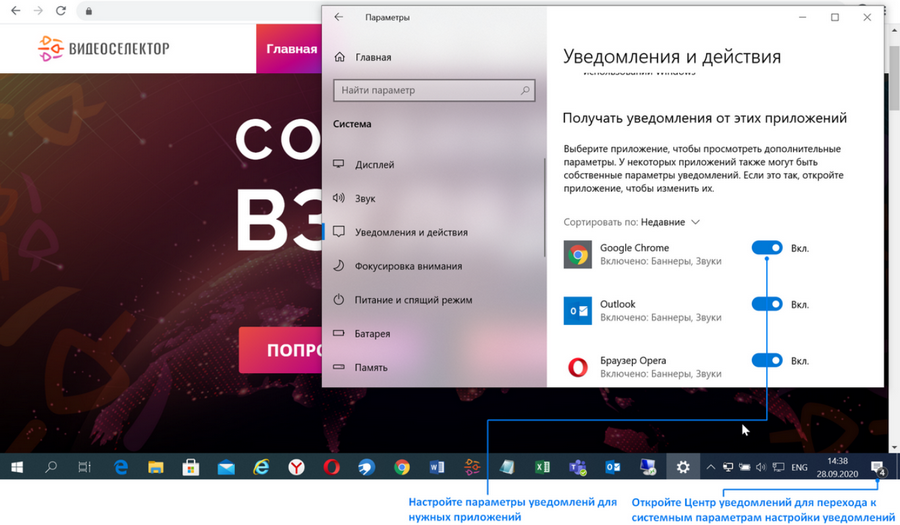Viewport: 900px width, 525px height.
Task: Open File Explorer from the taskbar
Action: tap(156, 467)
